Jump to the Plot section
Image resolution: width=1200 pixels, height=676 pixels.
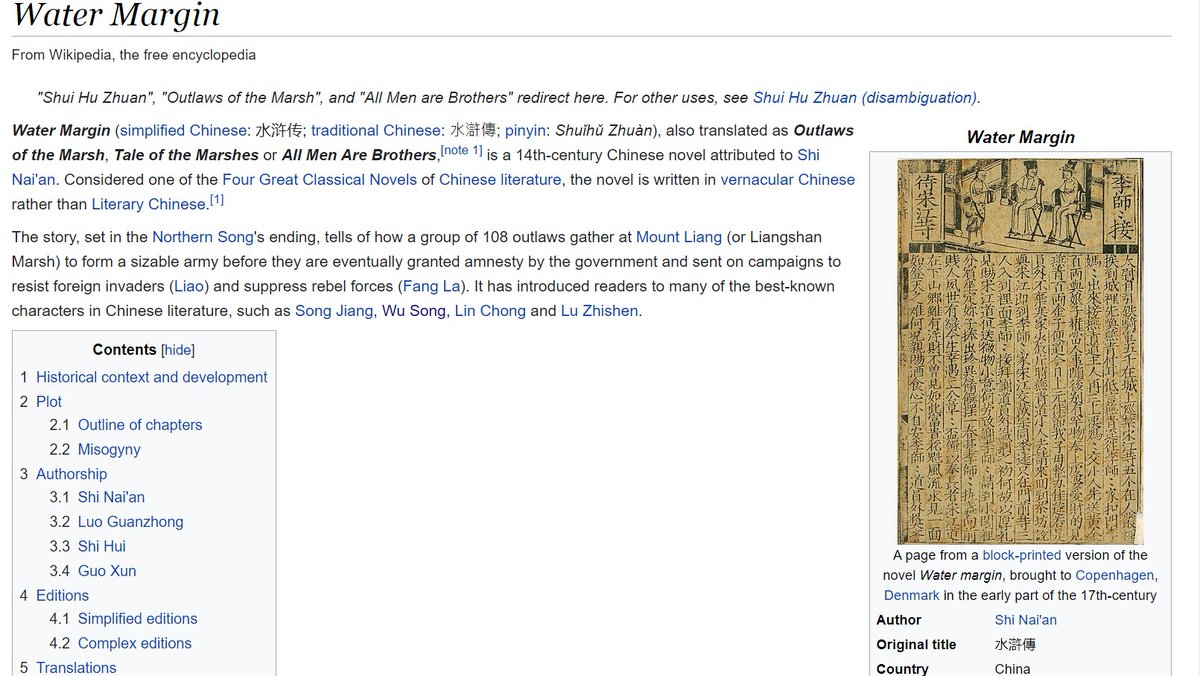(x=49, y=401)
